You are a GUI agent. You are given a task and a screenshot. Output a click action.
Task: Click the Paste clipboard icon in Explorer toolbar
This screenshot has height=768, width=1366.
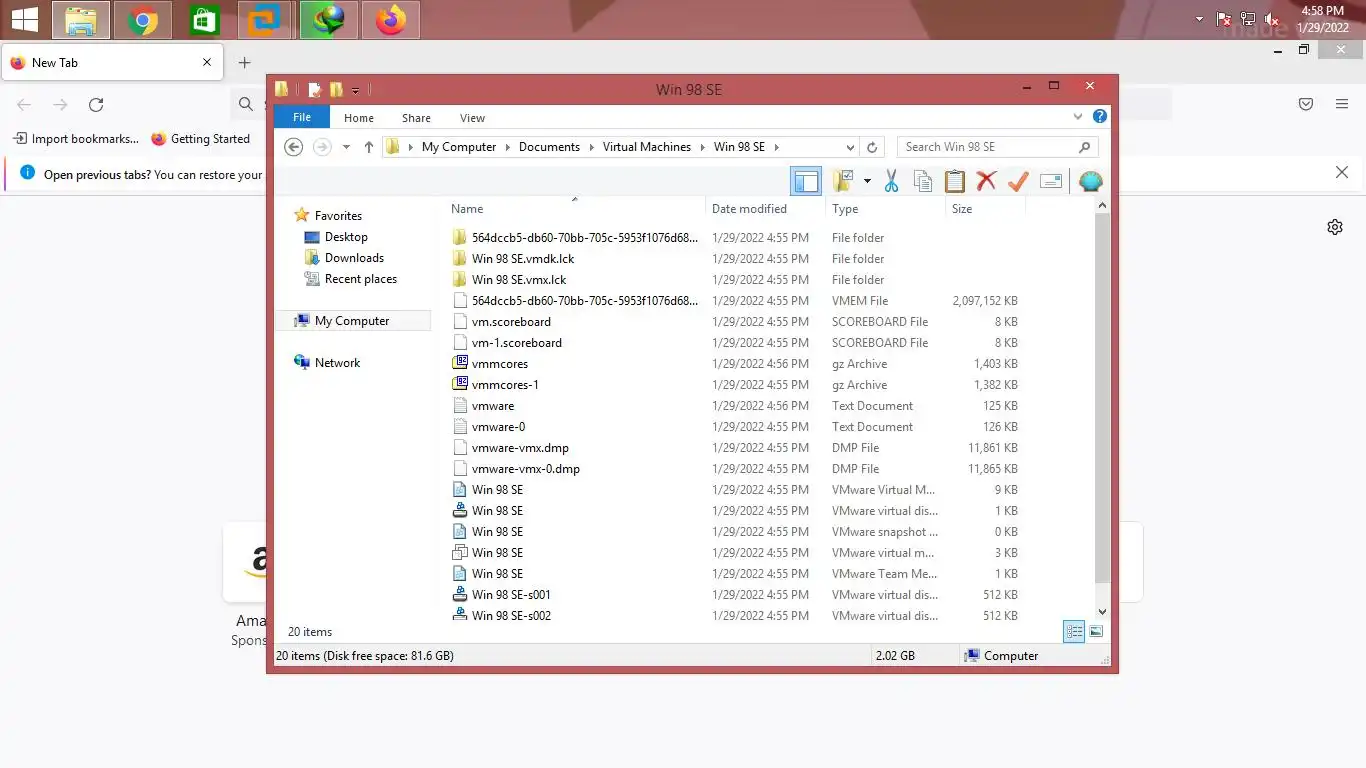[955, 181]
